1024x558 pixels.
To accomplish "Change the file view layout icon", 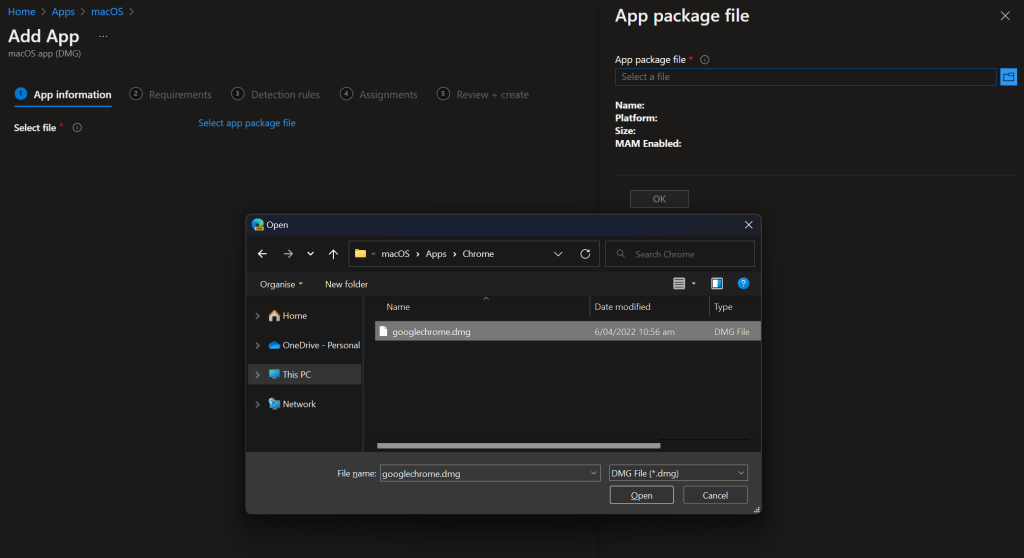I will click(679, 284).
